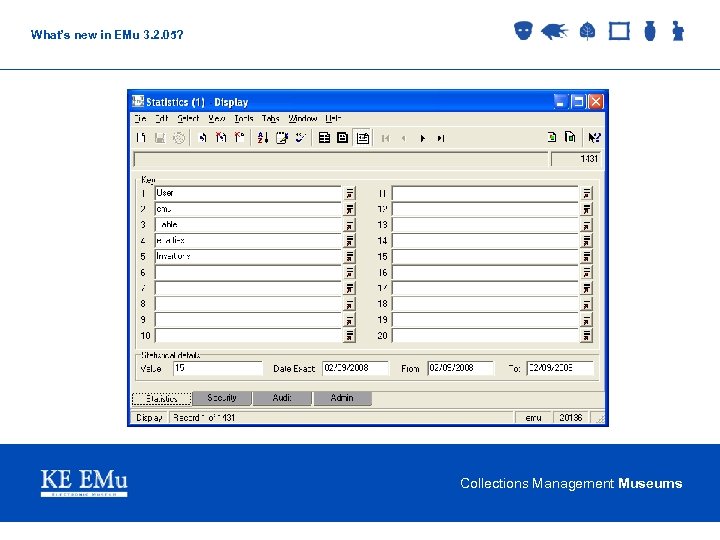This screenshot has width=720, height=540.
Task: Switch to the Admin tab
Action: [342, 398]
